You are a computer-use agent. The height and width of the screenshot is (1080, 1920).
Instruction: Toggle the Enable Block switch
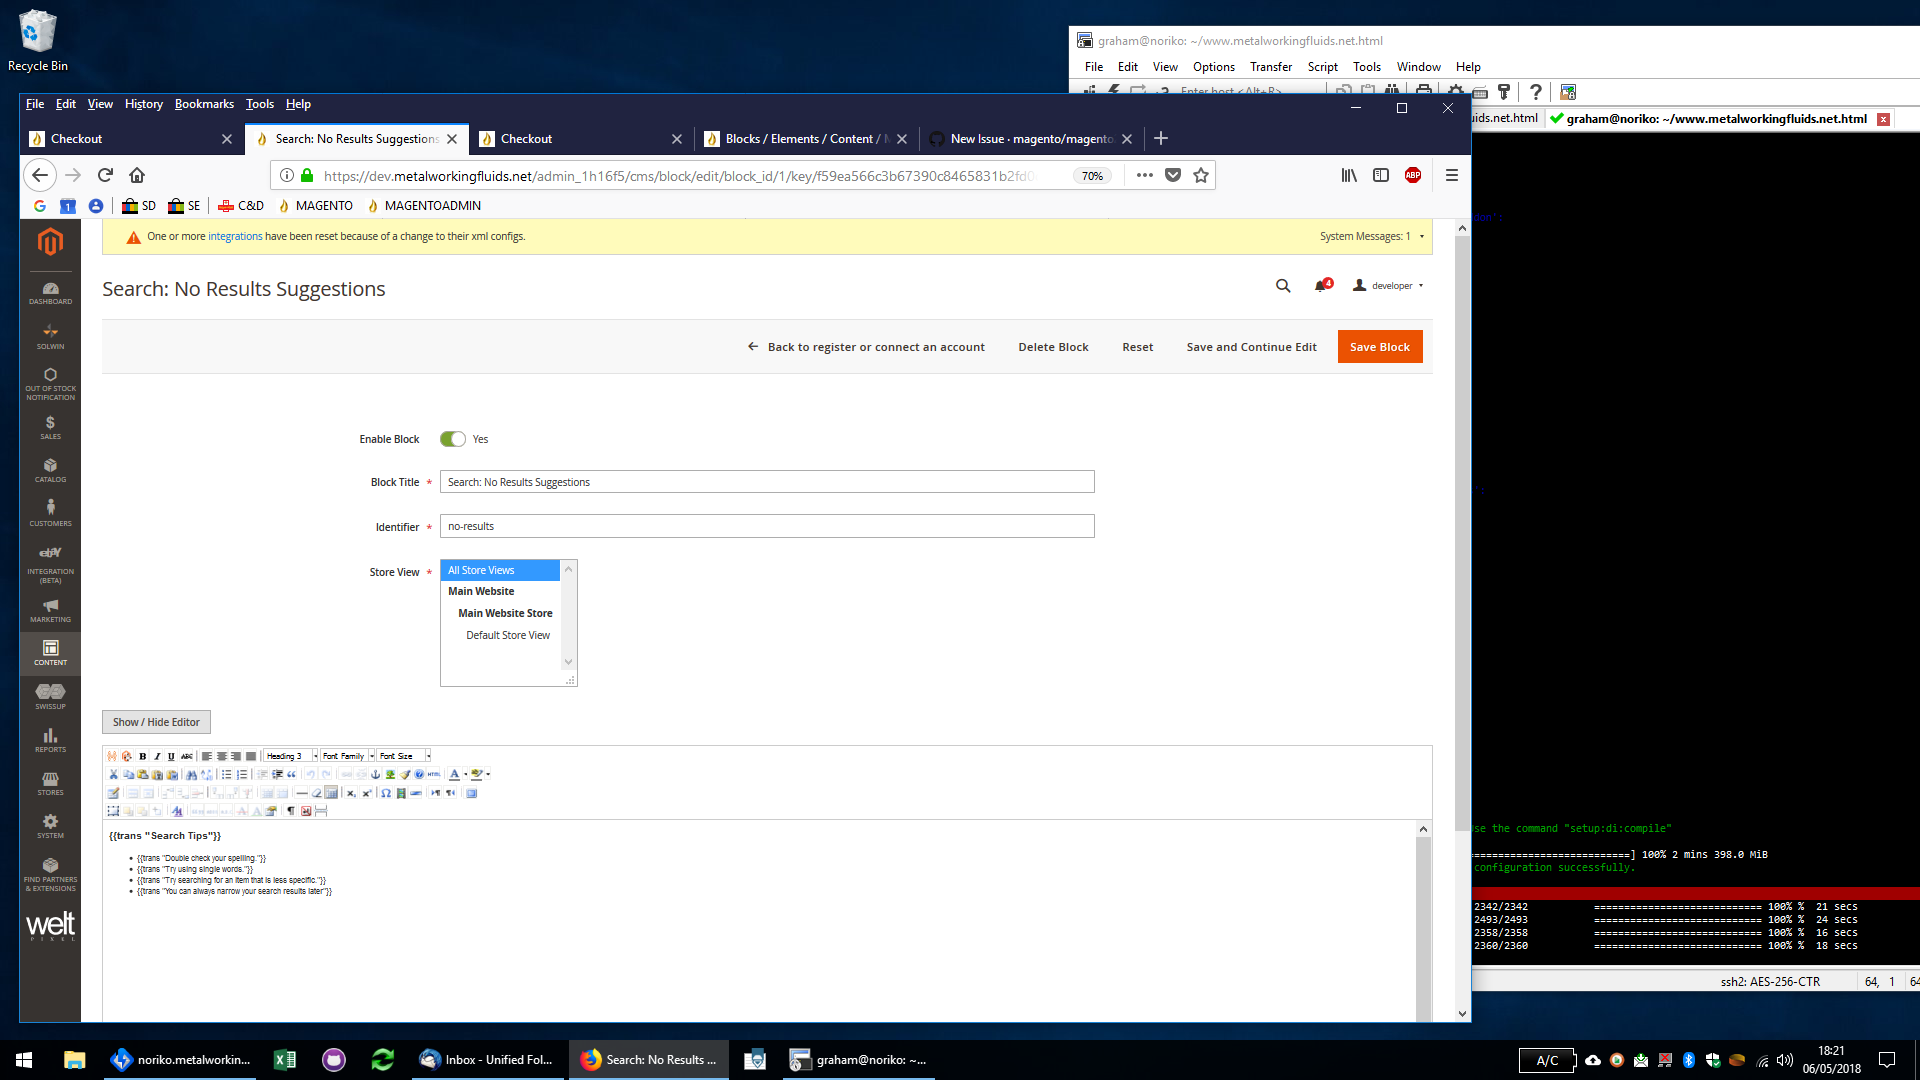click(x=453, y=439)
